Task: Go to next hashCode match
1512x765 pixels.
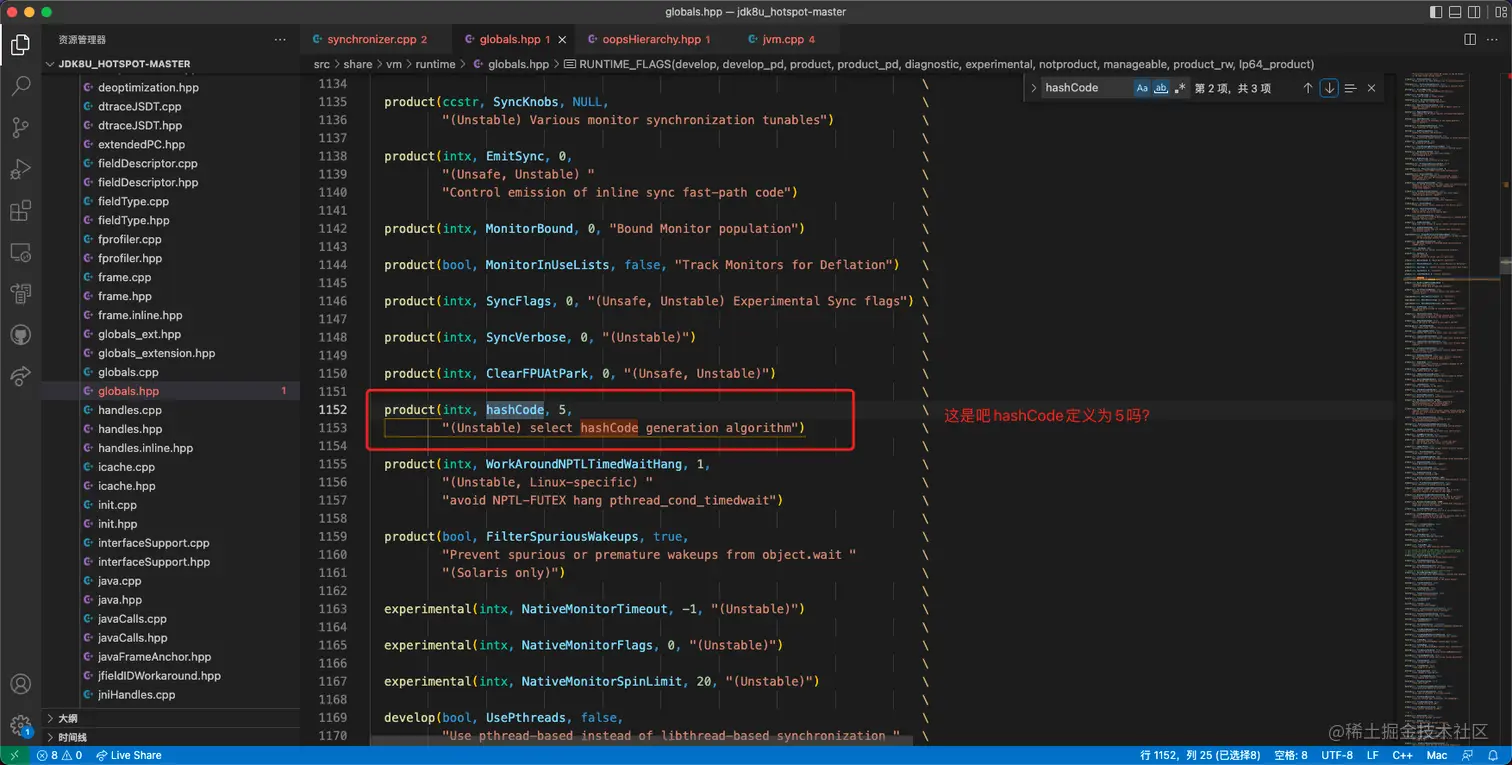Action: (x=1329, y=88)
